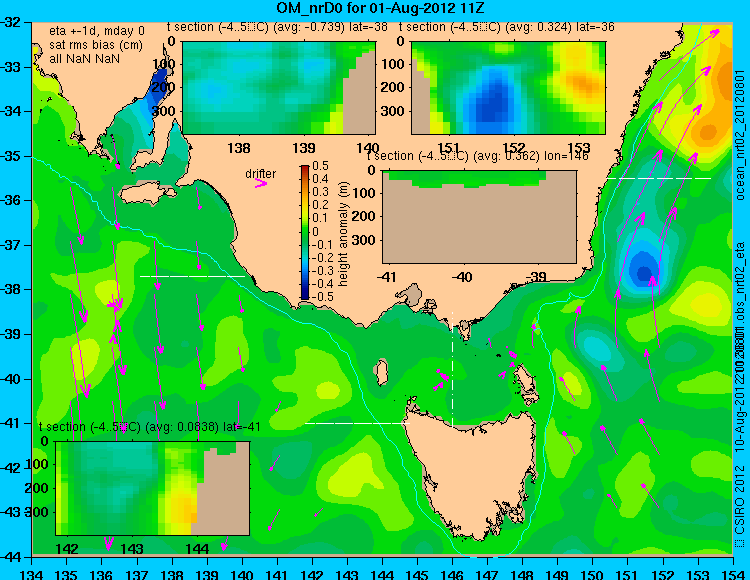Click the '143' tick label in lat=-41 inset

(x=132, y=548)
